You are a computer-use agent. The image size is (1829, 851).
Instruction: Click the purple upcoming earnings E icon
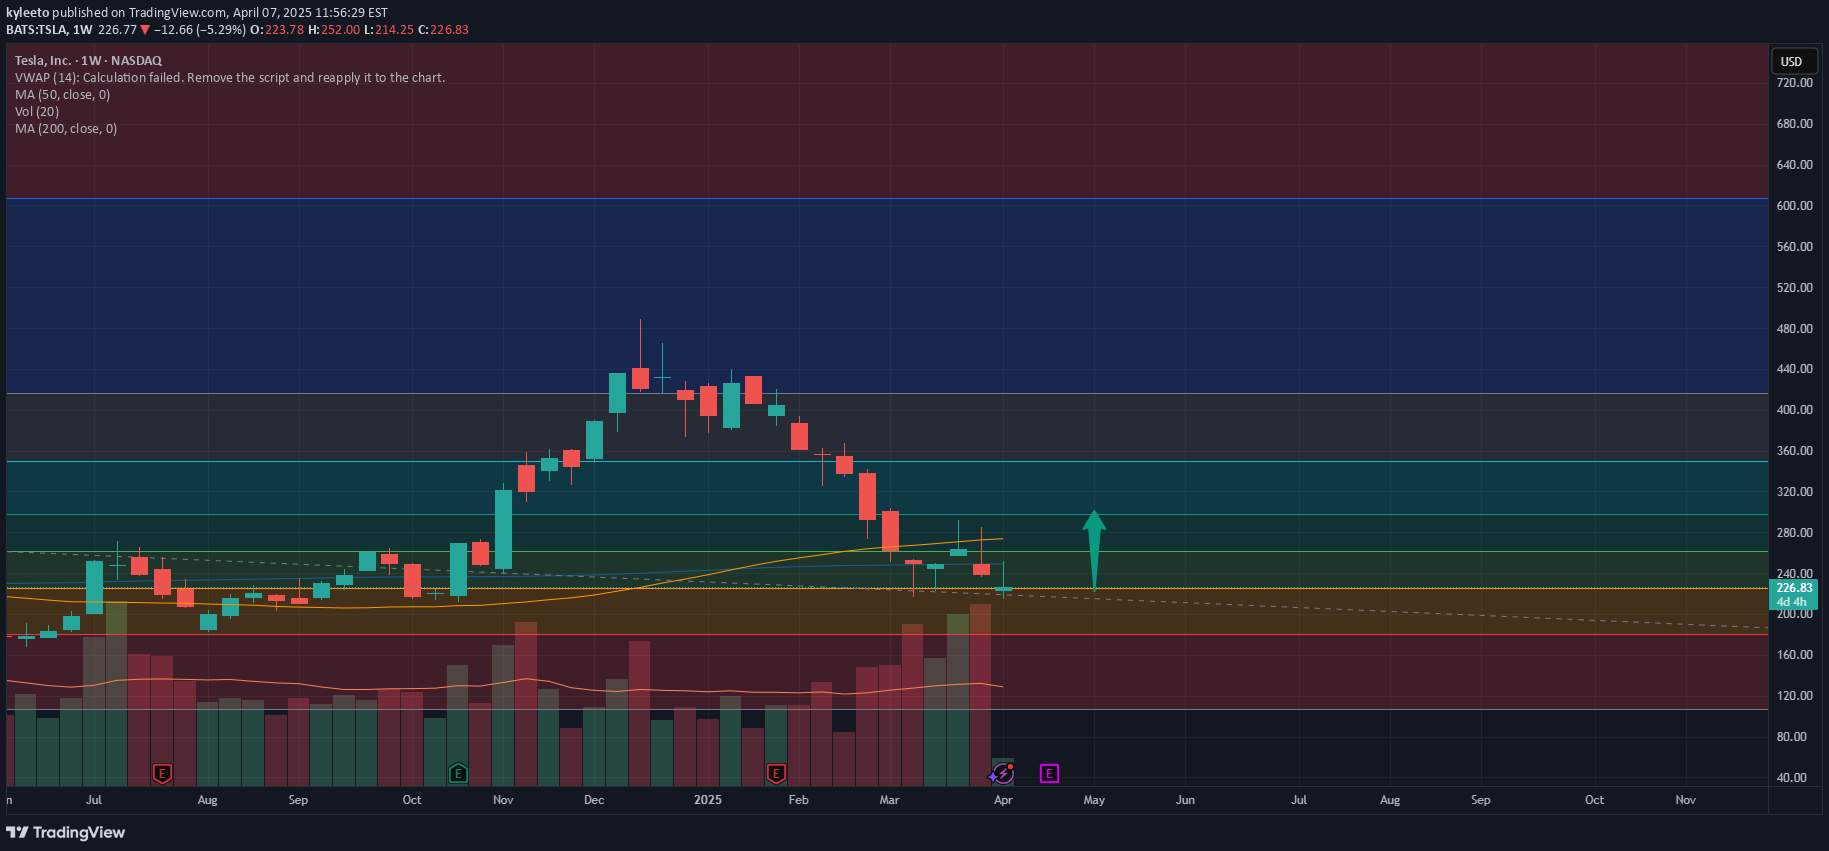tap(1049, 773)
